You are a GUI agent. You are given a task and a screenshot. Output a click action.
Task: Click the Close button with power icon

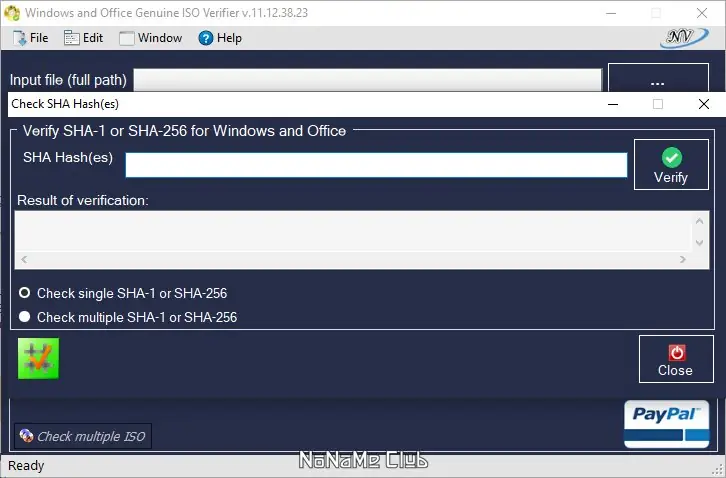pos(676,359)
